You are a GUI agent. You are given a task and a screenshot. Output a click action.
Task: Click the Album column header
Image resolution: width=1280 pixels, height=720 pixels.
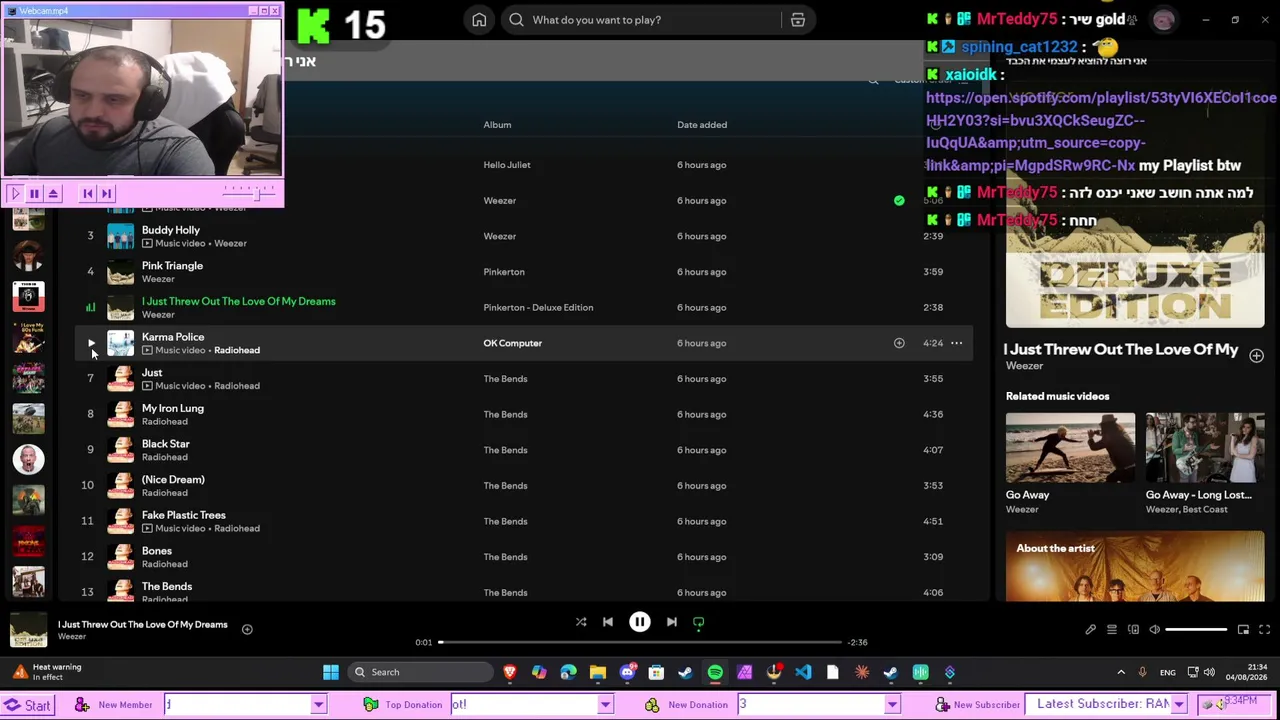(x=497, y=125)
